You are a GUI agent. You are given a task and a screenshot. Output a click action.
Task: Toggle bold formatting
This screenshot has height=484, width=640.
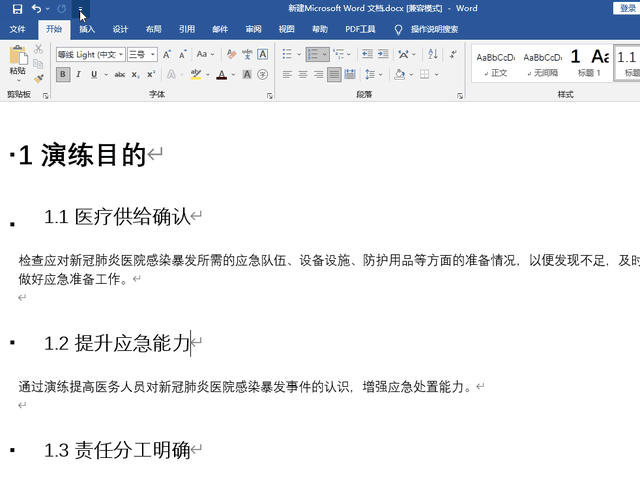pos(63,74)
